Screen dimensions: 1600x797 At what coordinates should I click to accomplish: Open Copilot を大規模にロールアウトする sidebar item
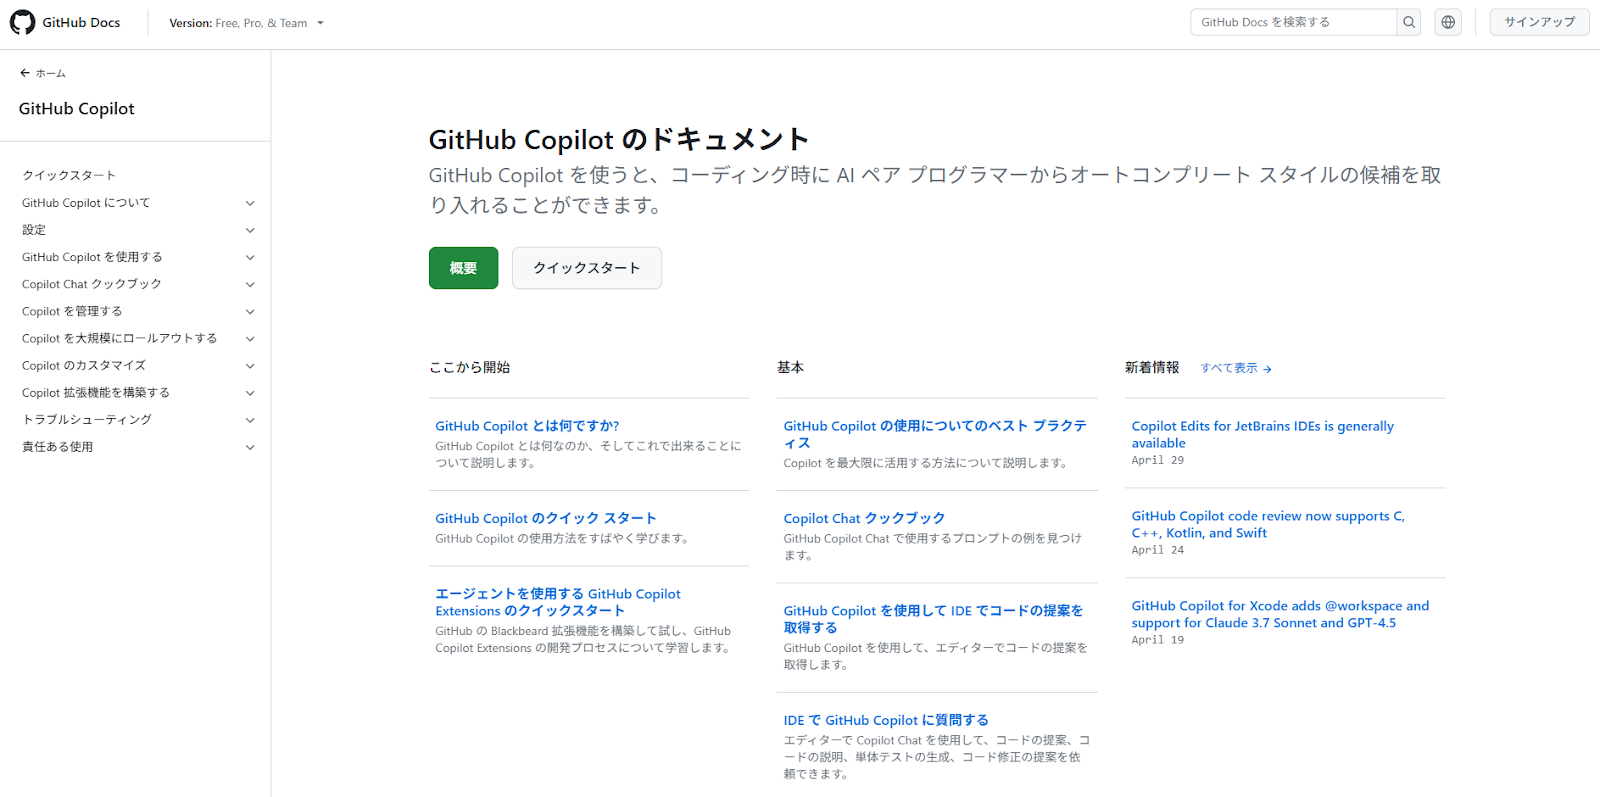120,338
